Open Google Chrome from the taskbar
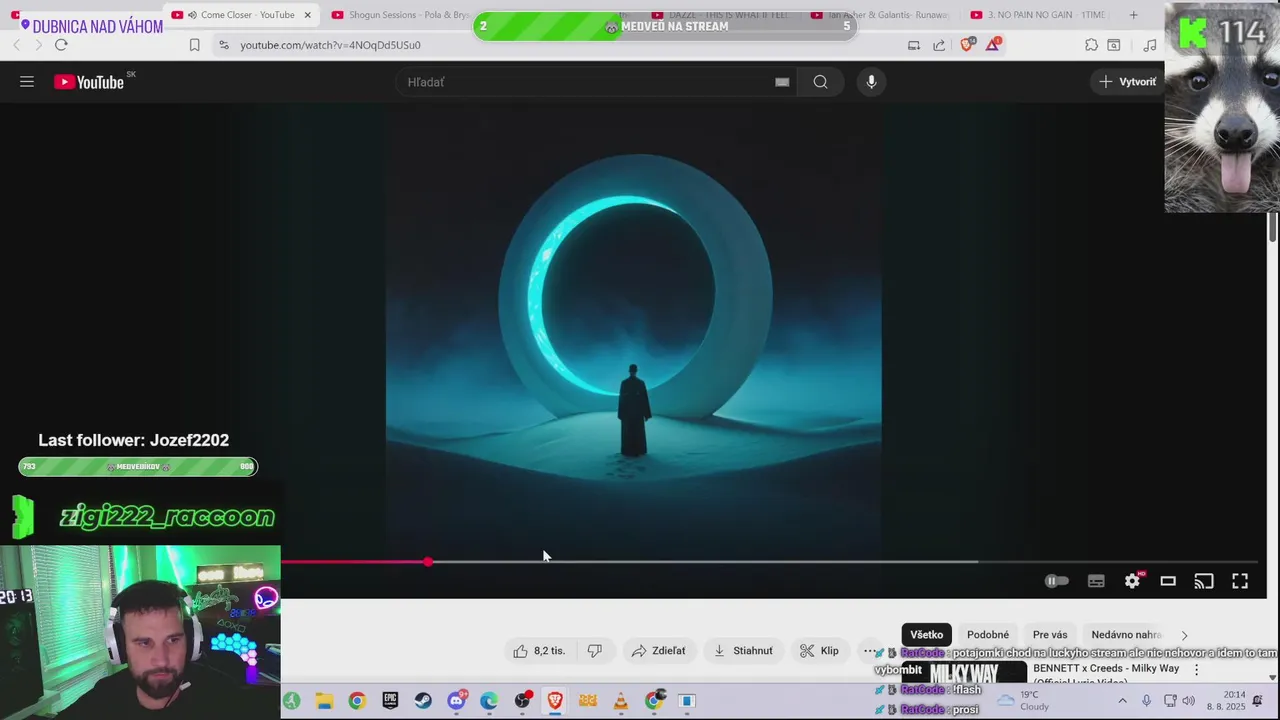 (x=357, y=701)
